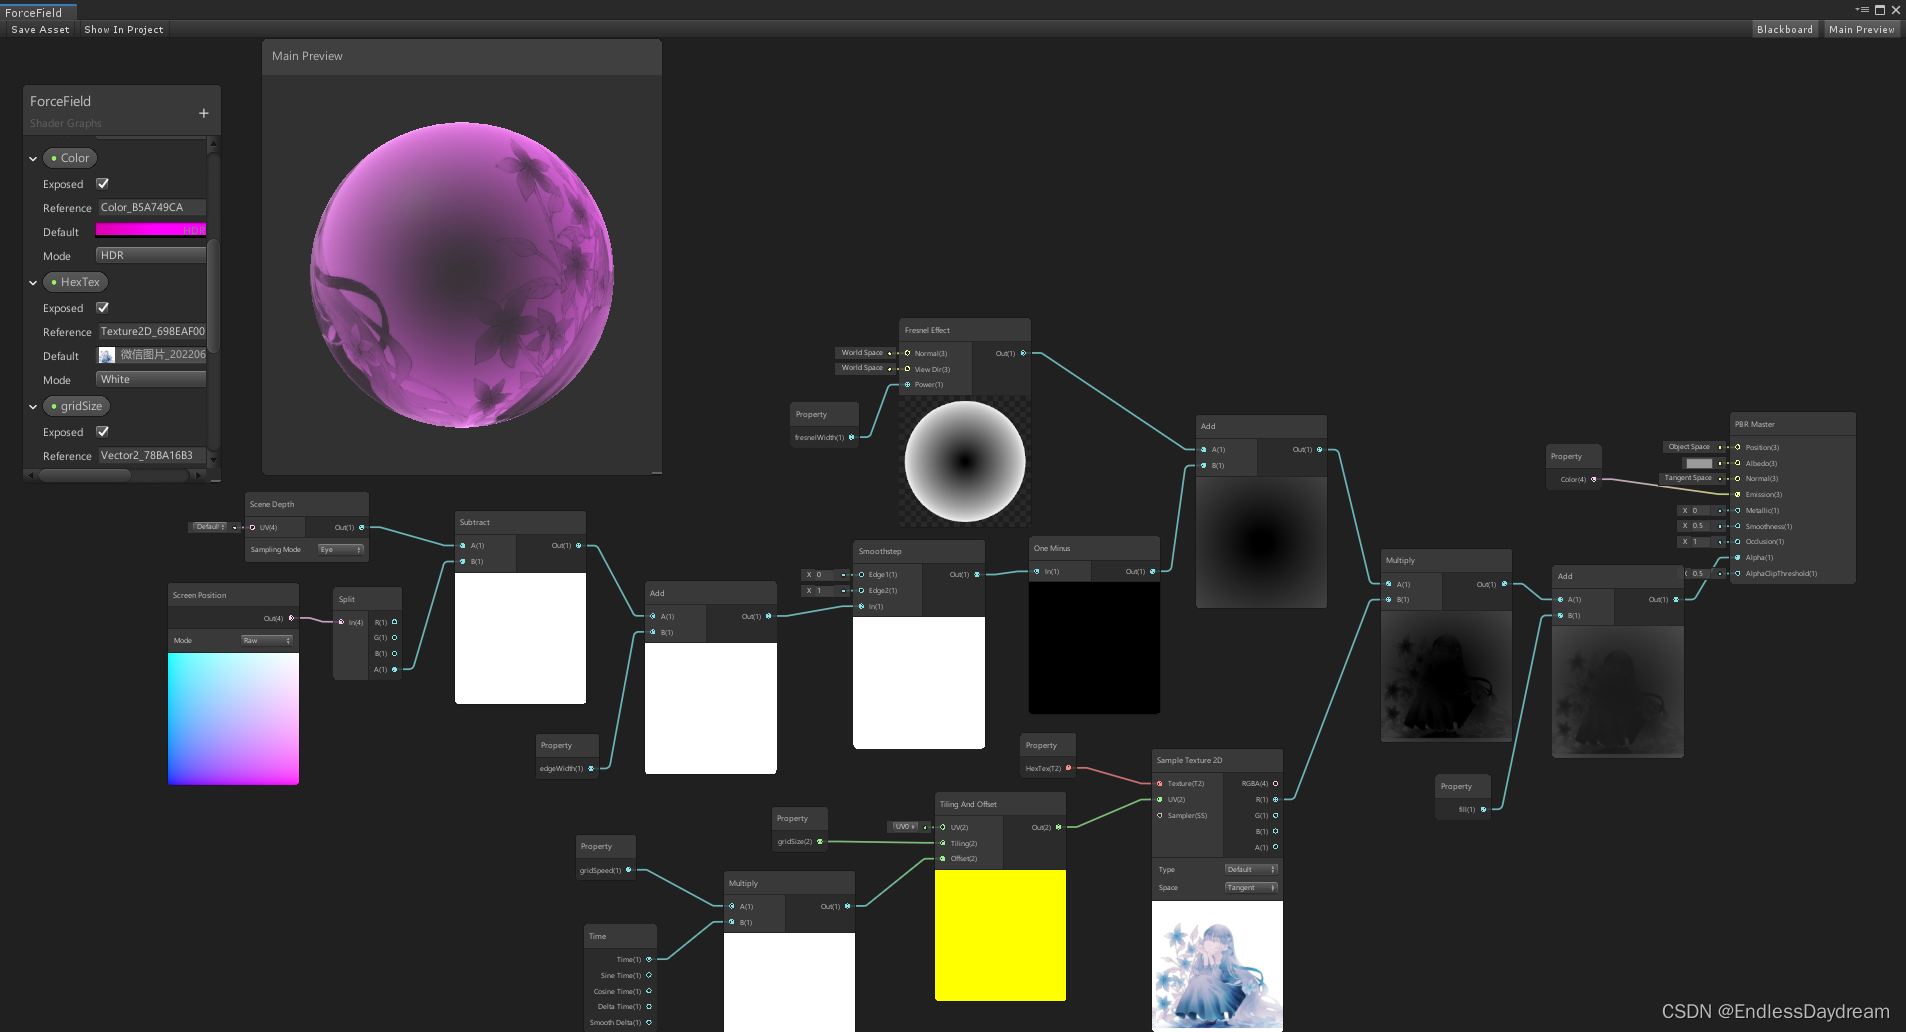Collapse the Color property using its chevron
This screenshot has width=1906, height=1032.
[x=33, y=158]
